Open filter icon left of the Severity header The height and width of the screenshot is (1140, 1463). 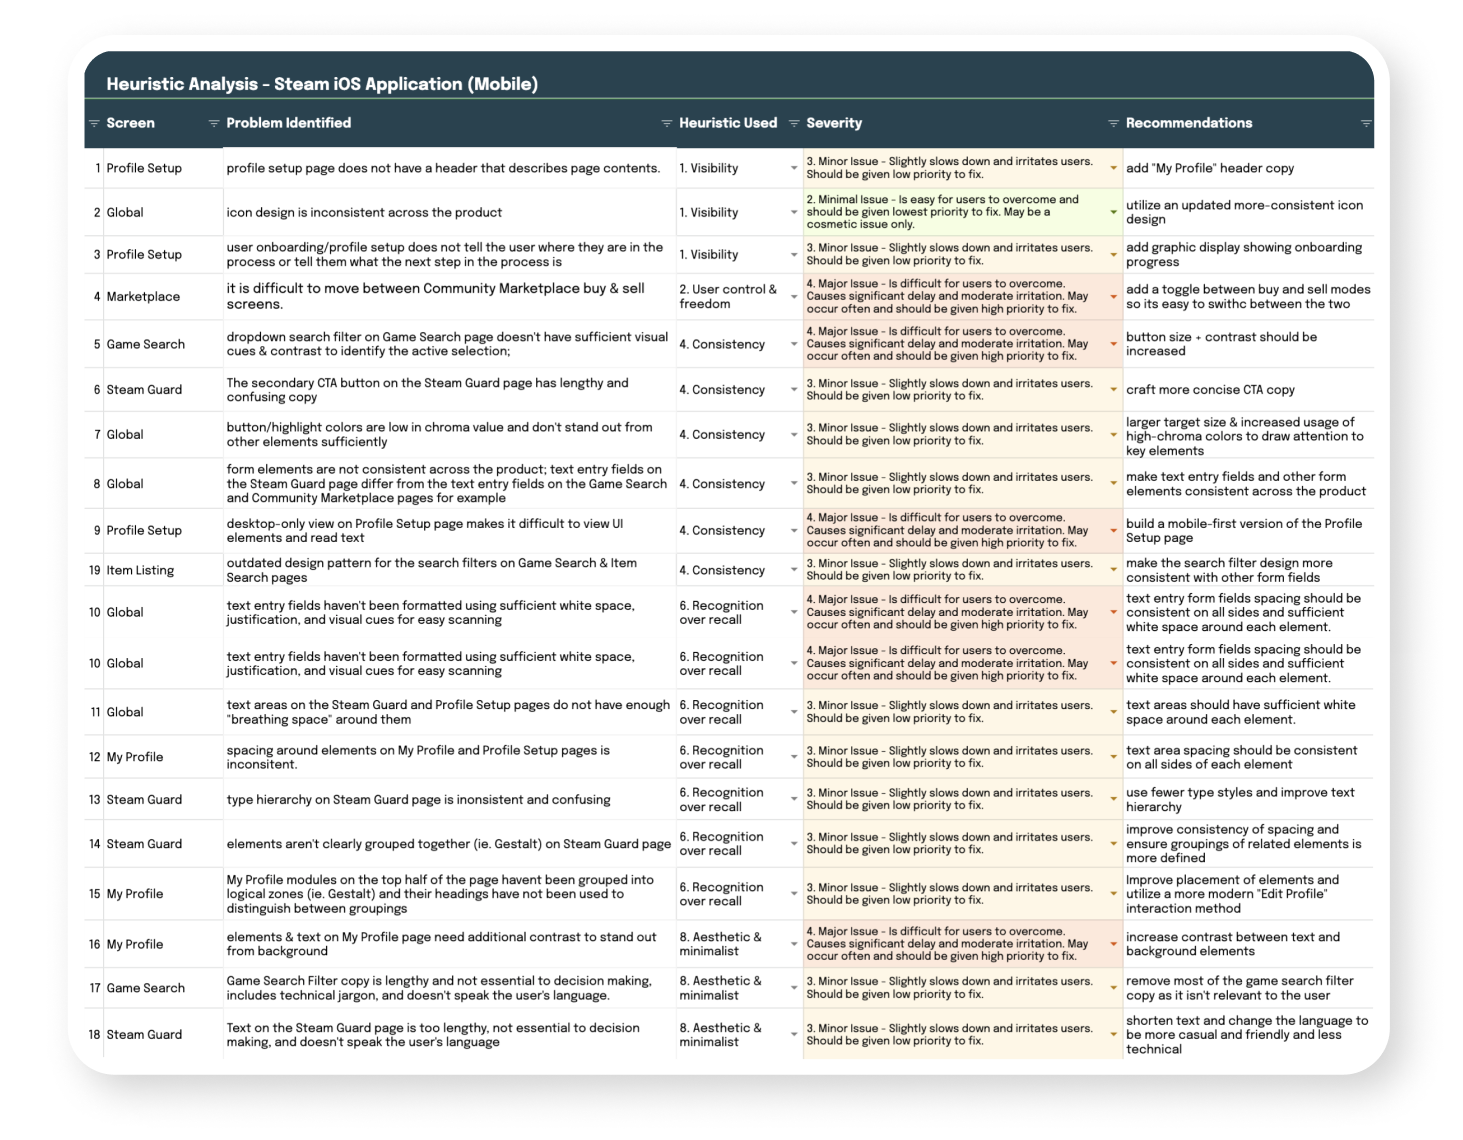pos(794,123)
